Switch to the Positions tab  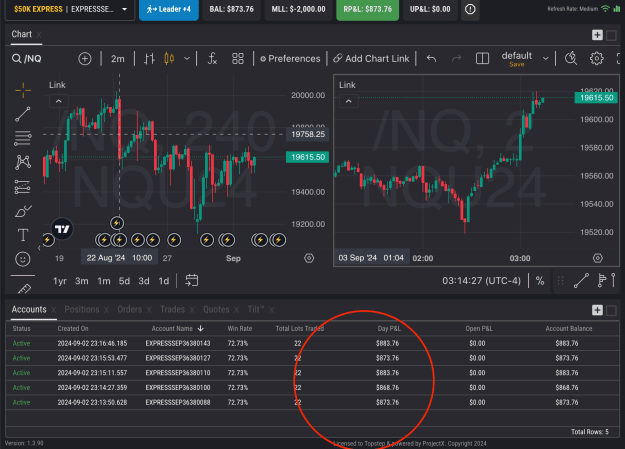coord(82,309)
